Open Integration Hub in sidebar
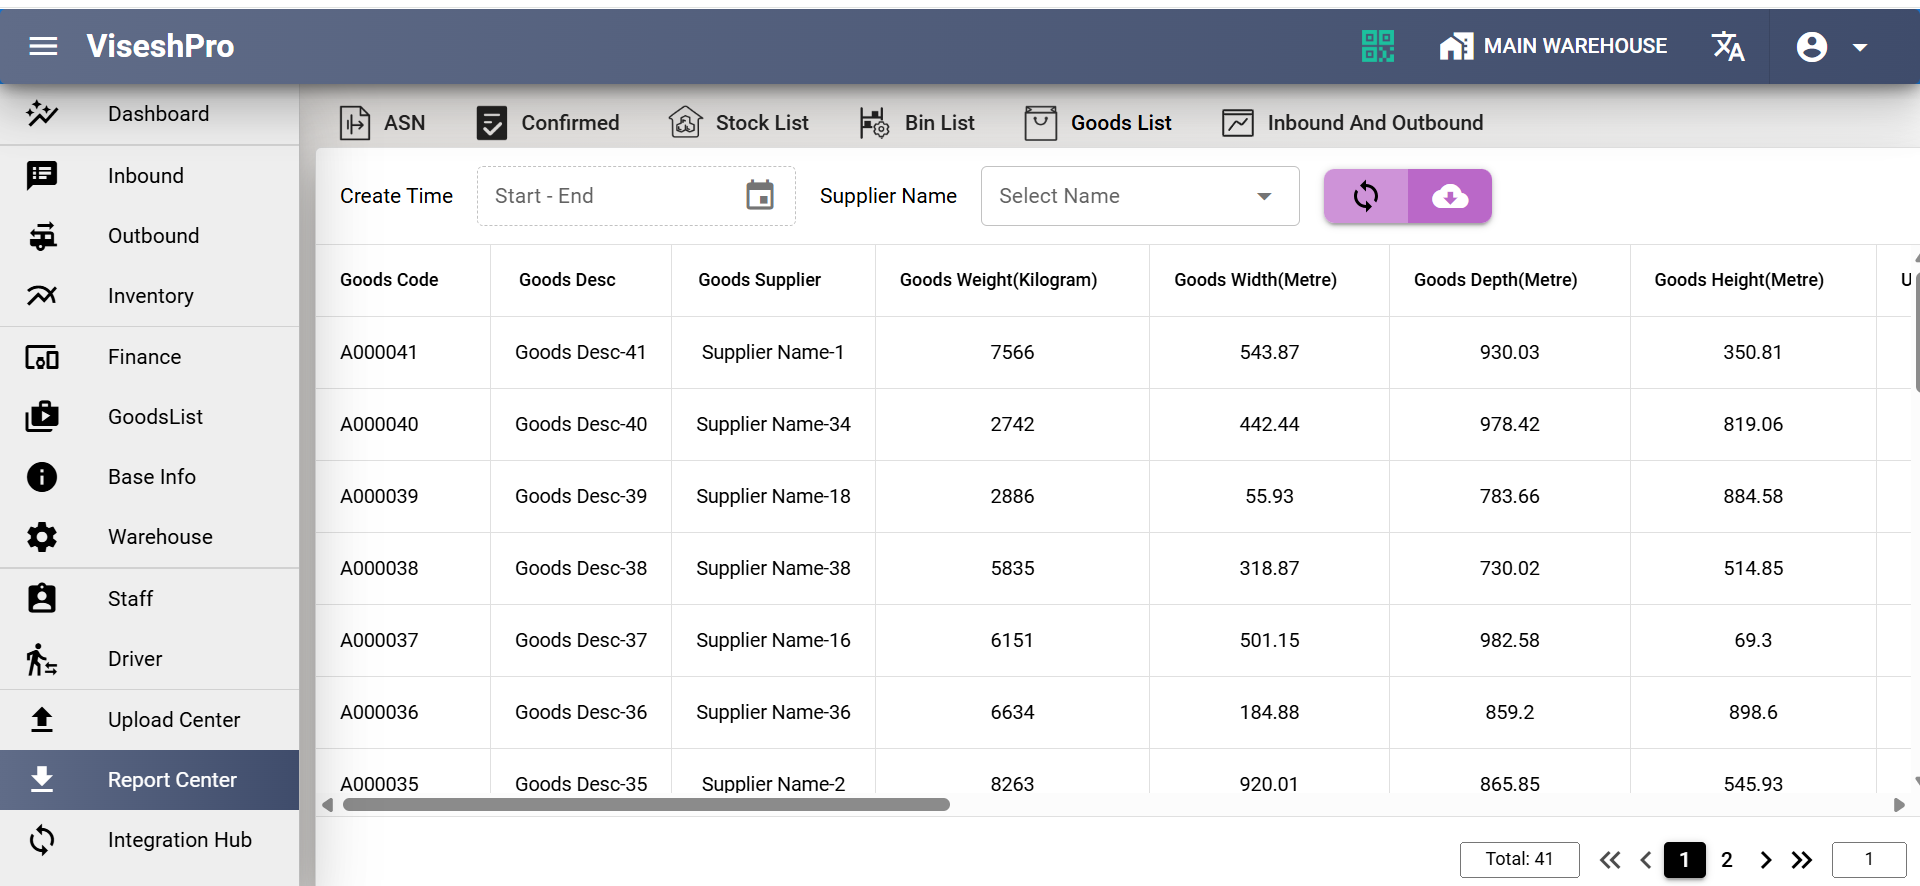 (179, 840)
